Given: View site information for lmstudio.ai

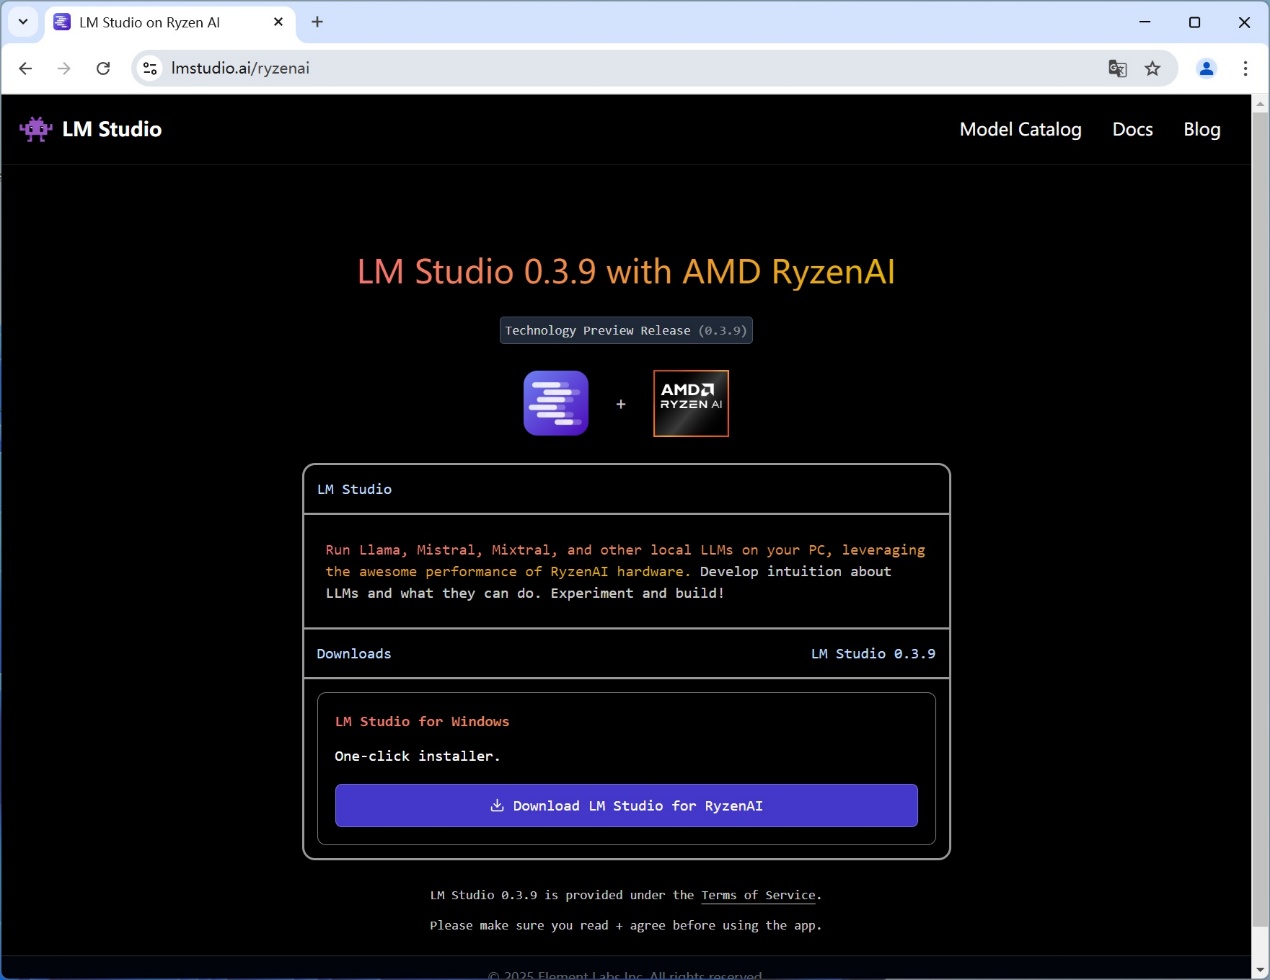Looking at the screenshot, I should pos(150,68).
